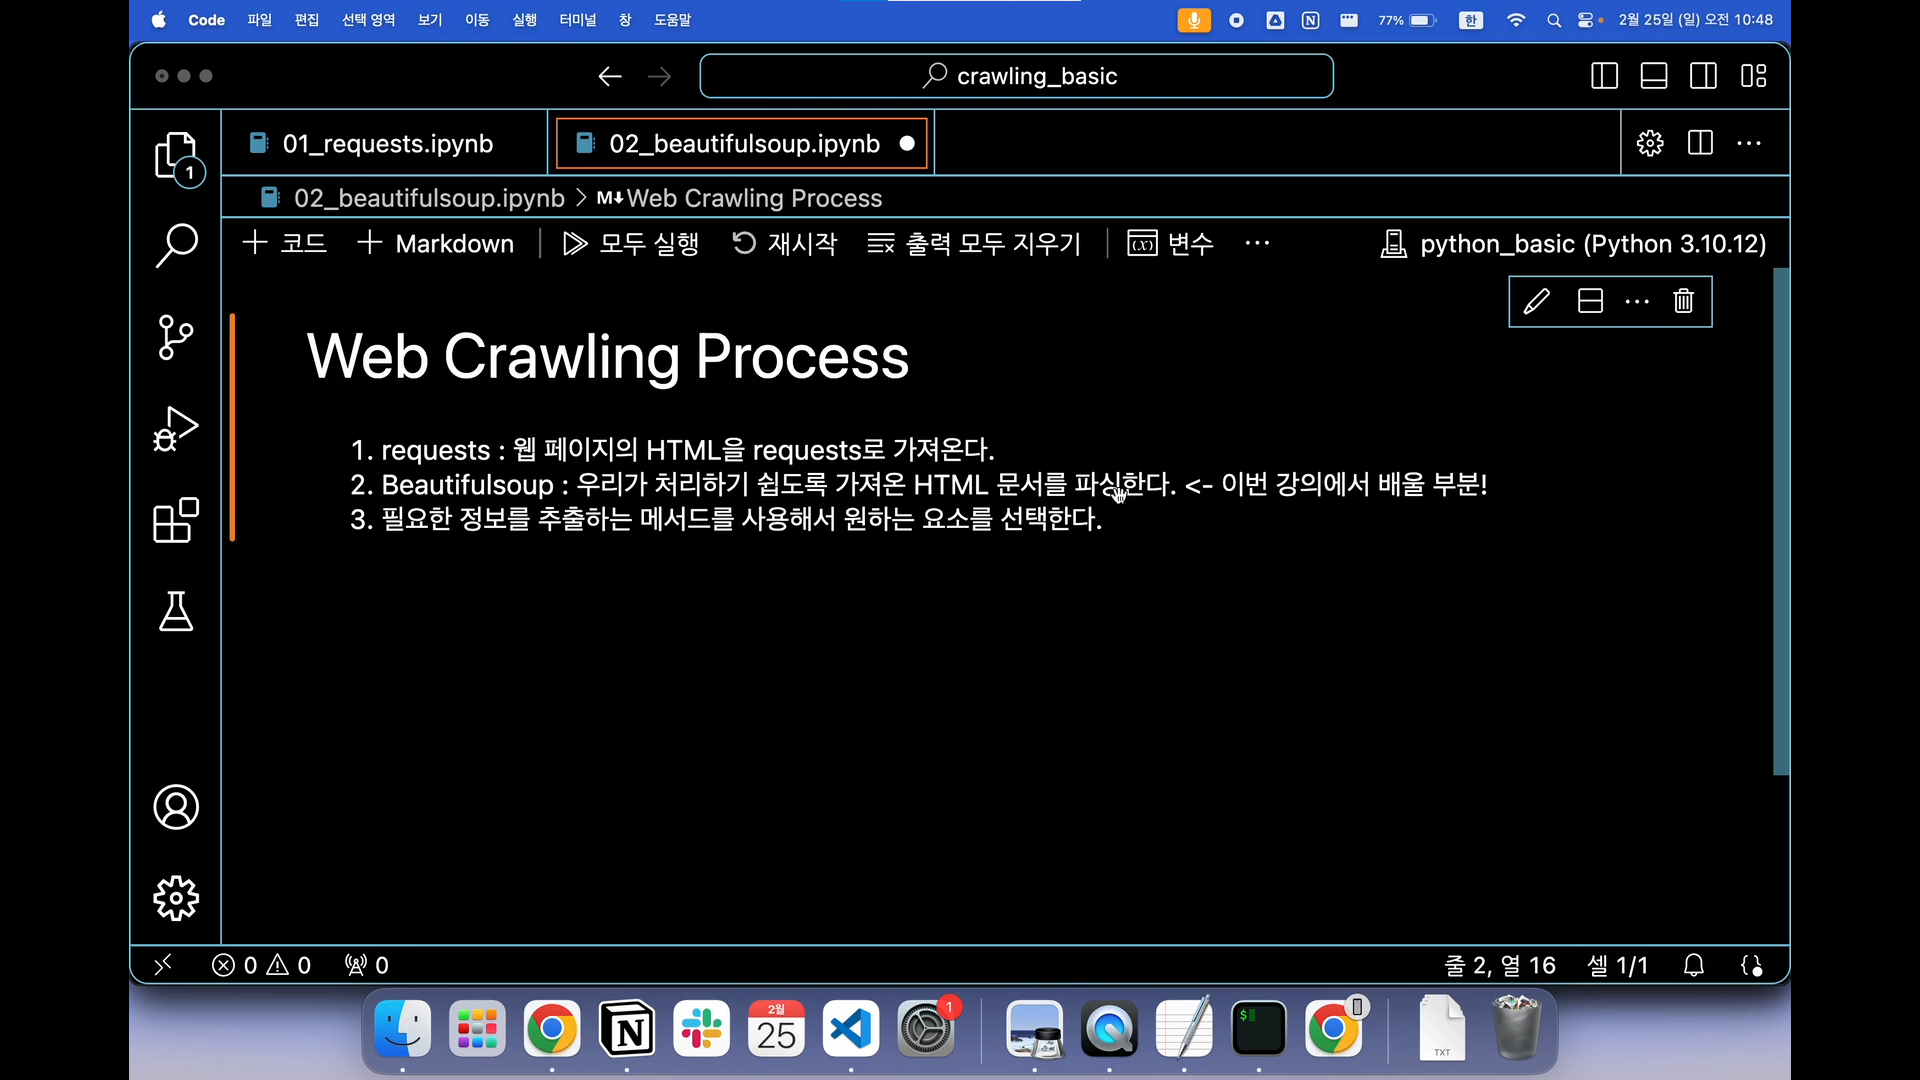Click the 모두 실행 run all button
This screenshot has height=1080, width=1920.
(631, 243)
